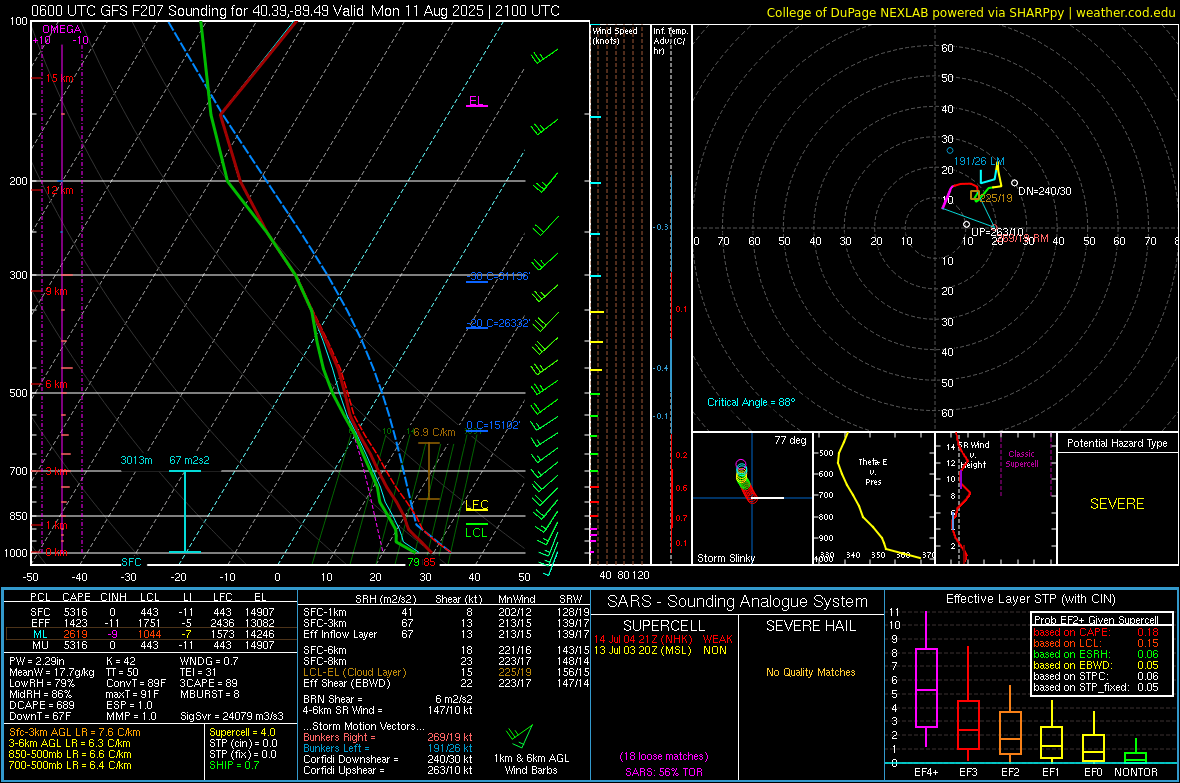Click the DCAPE = 689 value
Viewport: 1180px width, 783px height.
(x=41, y=705)
